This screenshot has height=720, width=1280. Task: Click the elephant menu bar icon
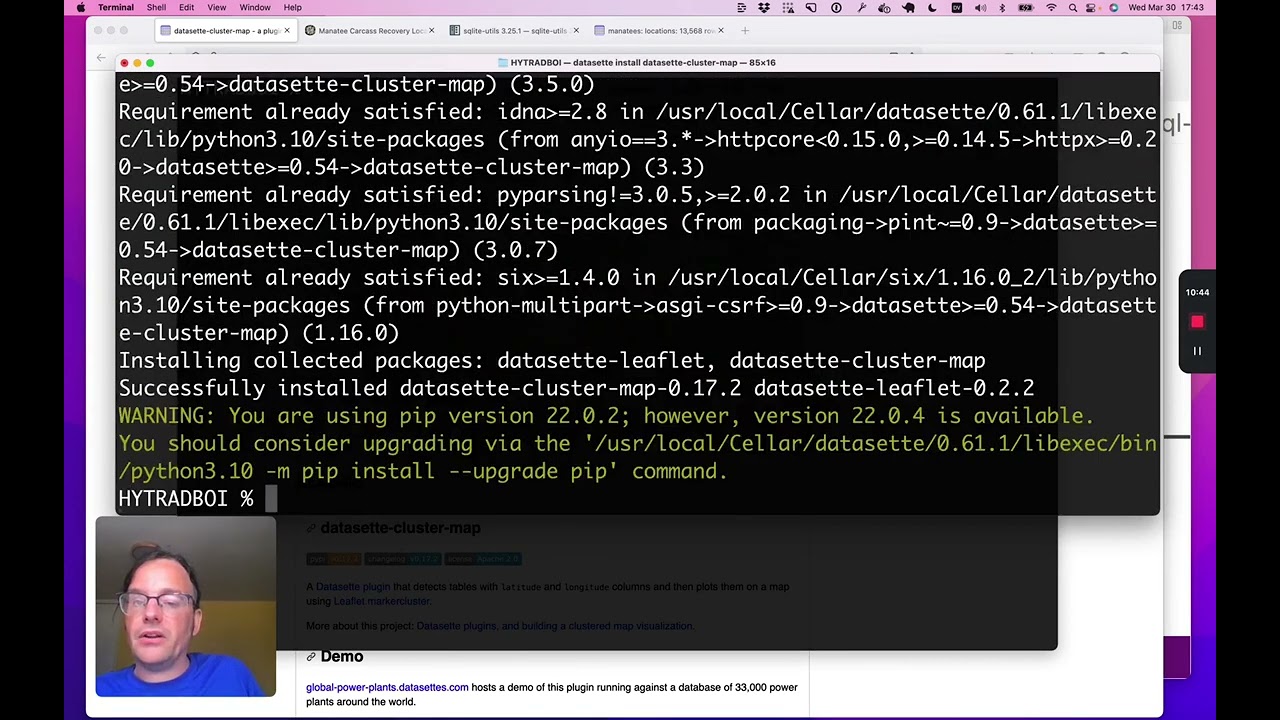coord(908,8)
